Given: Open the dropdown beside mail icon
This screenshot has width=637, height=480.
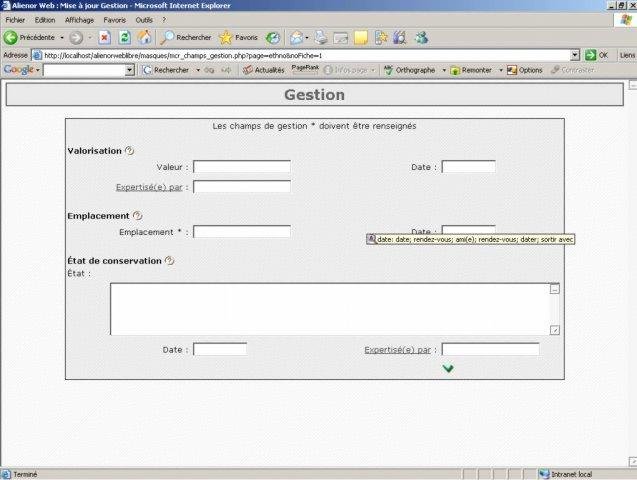Looking at the screenshot, I should pos(307,38).
